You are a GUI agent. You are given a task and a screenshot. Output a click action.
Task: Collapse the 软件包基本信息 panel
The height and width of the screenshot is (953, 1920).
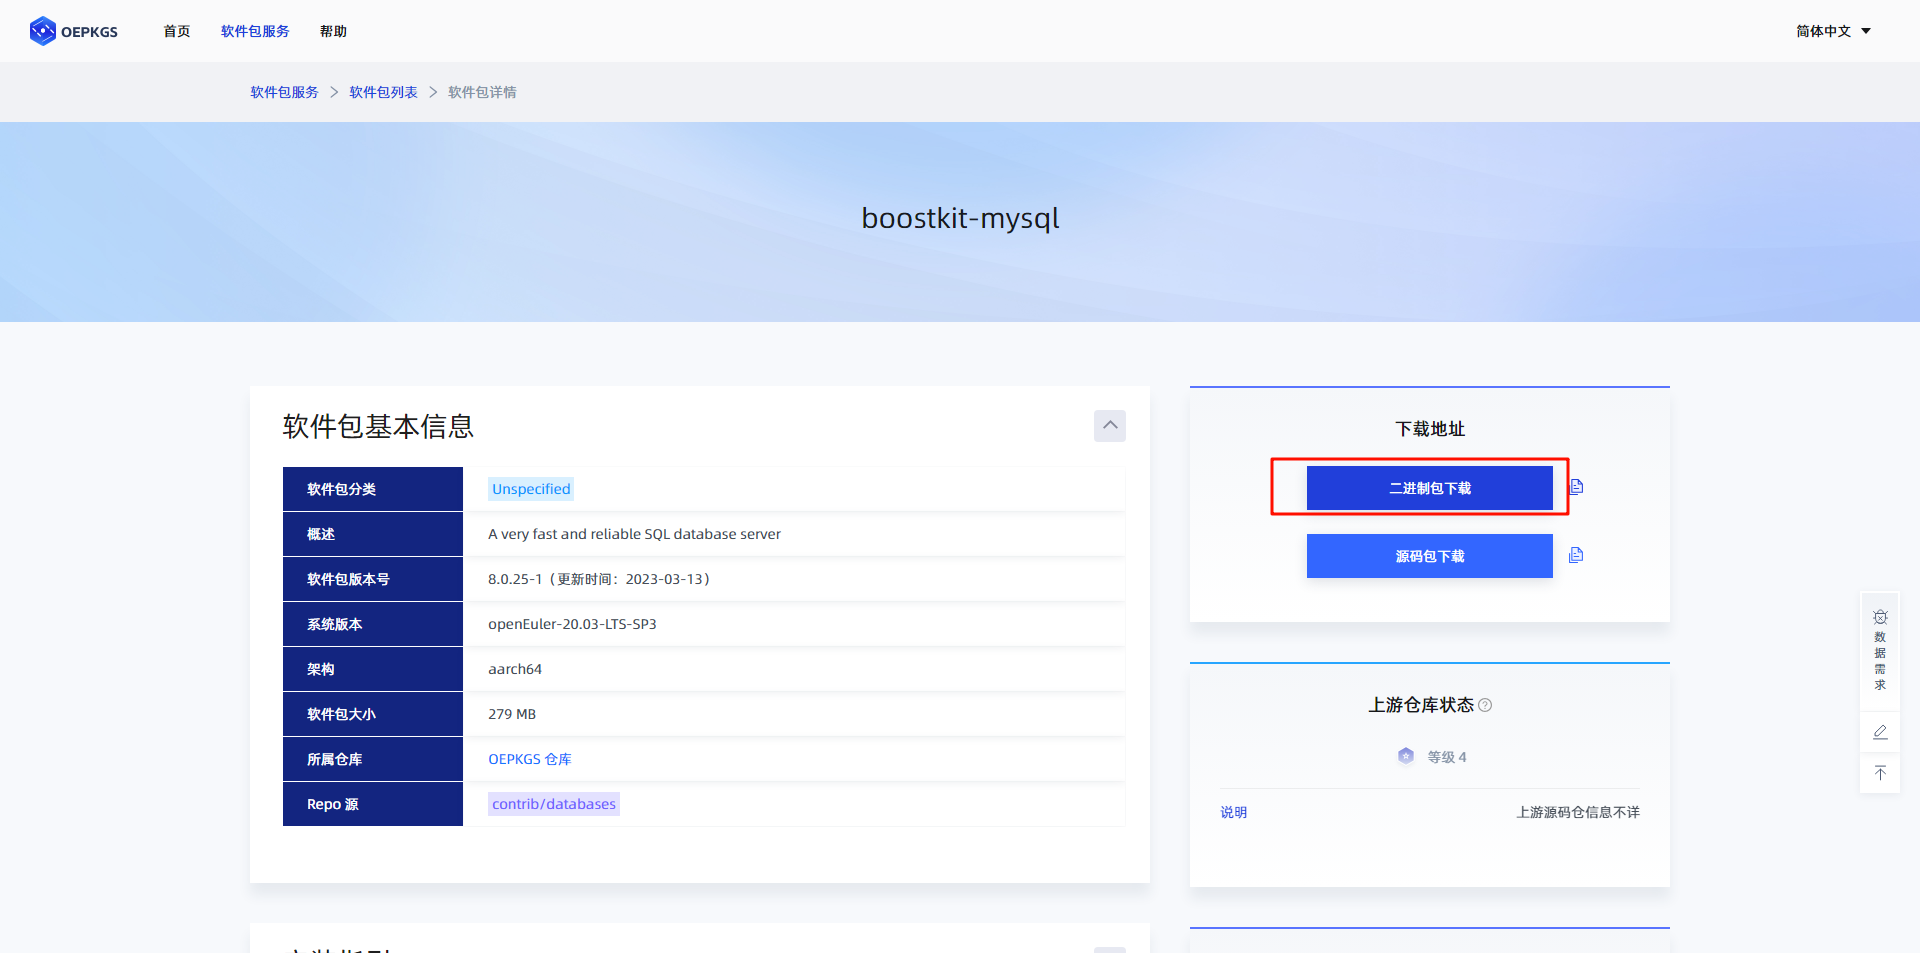click(1110, 426)
